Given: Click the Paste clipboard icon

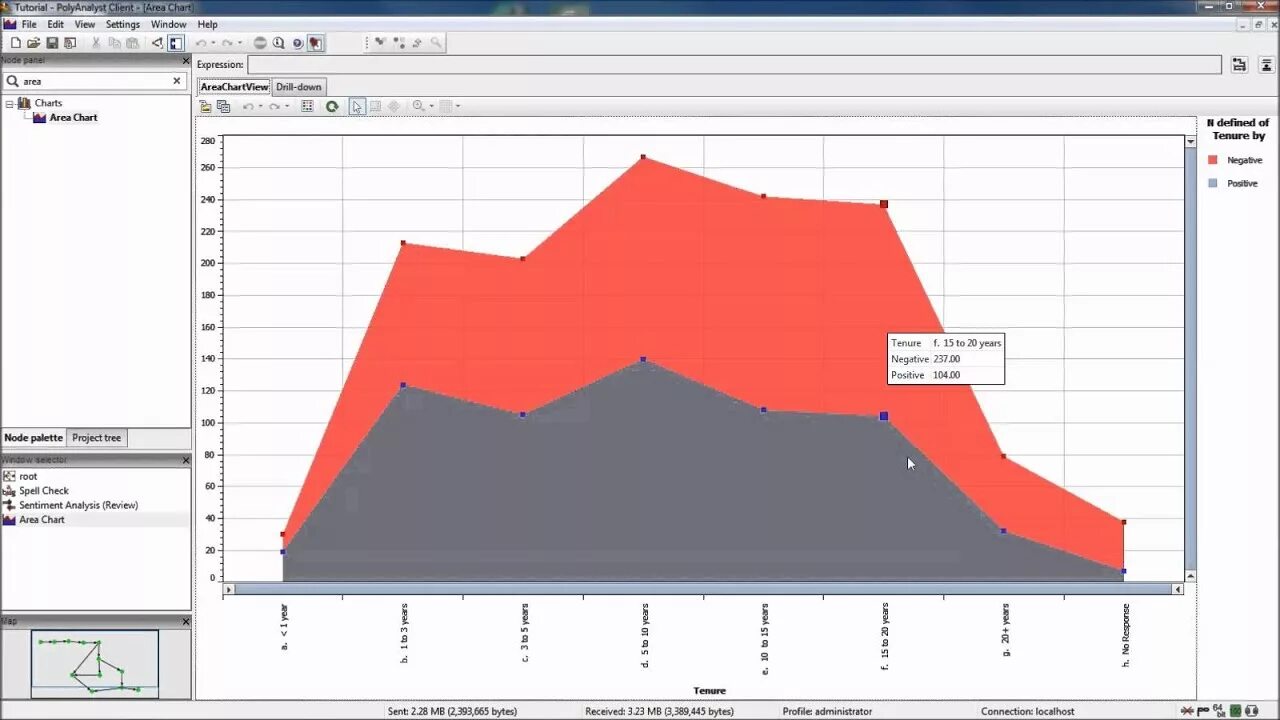Looking at the screenshot, I should pos(132,43).
